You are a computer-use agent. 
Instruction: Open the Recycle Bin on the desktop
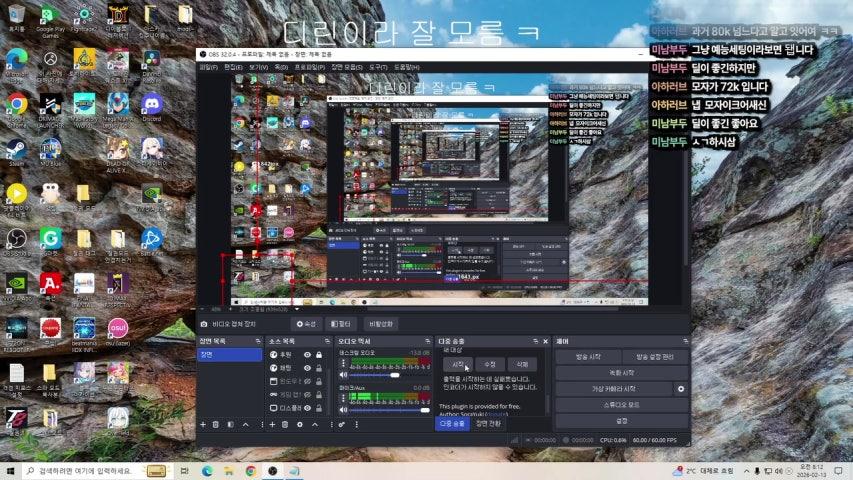point(16,19)
